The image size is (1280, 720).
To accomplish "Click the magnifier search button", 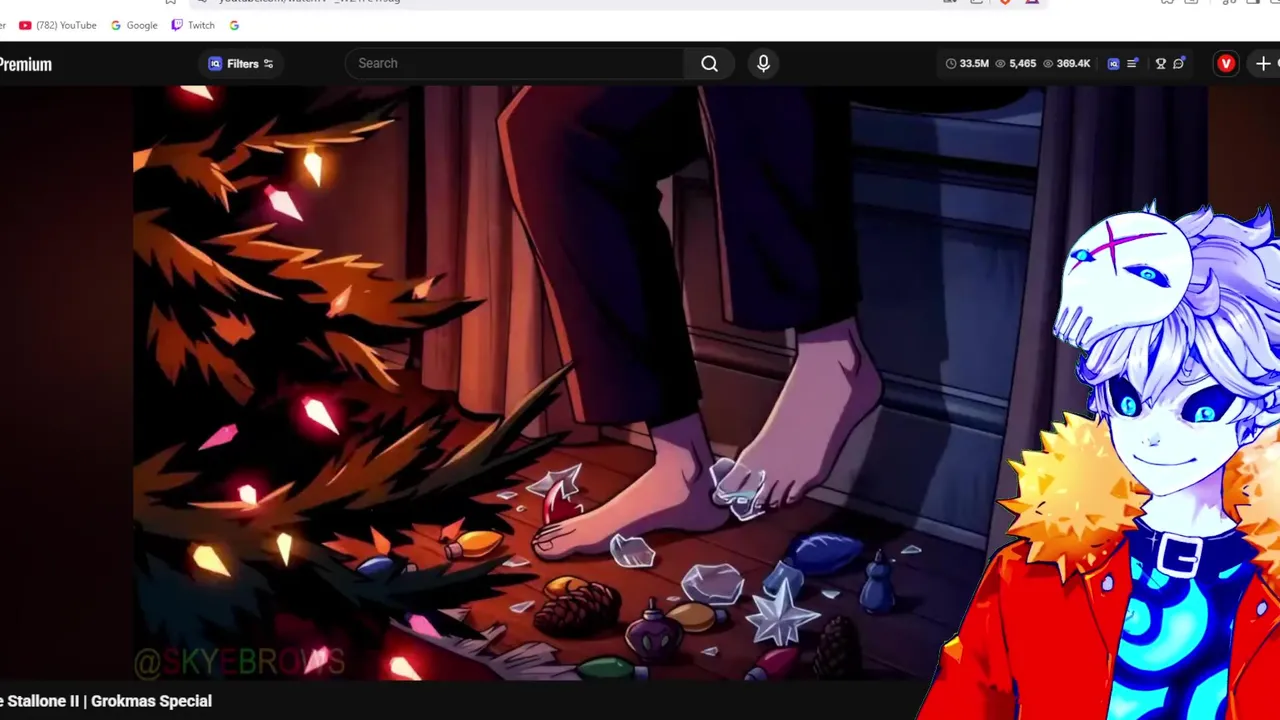I will pos(709,63).
